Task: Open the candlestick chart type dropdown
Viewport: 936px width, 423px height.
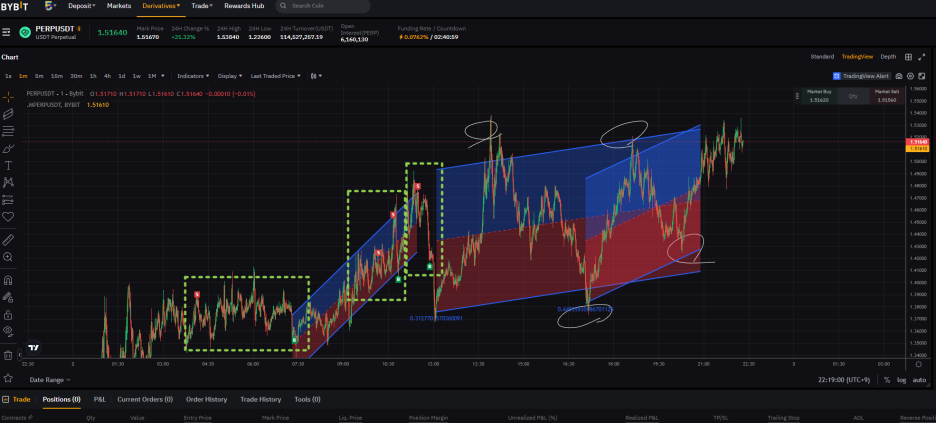Action: pyautogui.click(x=316, y=76)
